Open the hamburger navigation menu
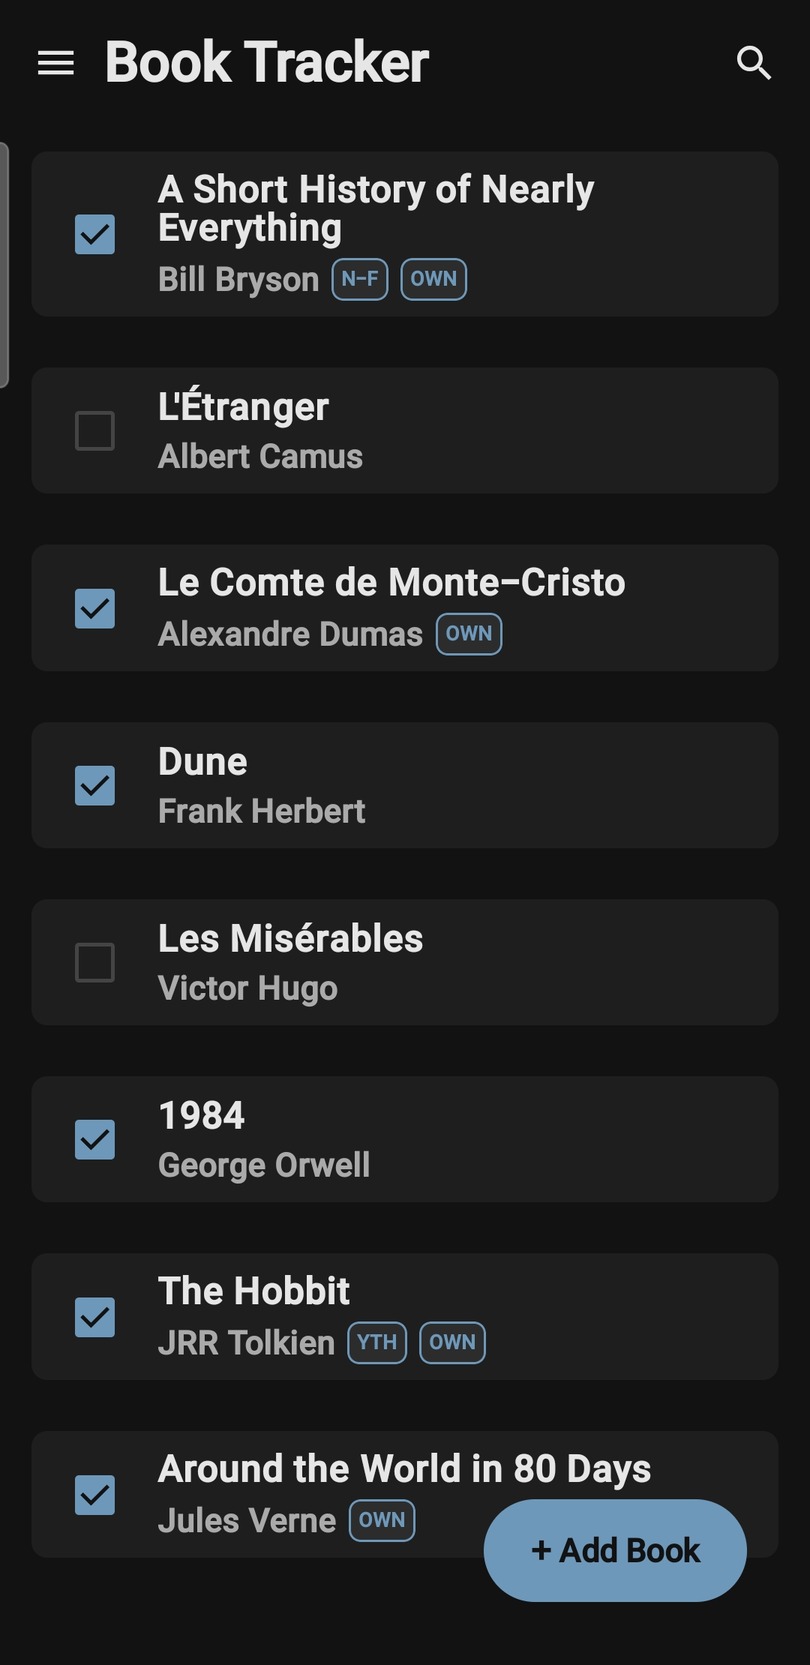 tap(56, 63)
